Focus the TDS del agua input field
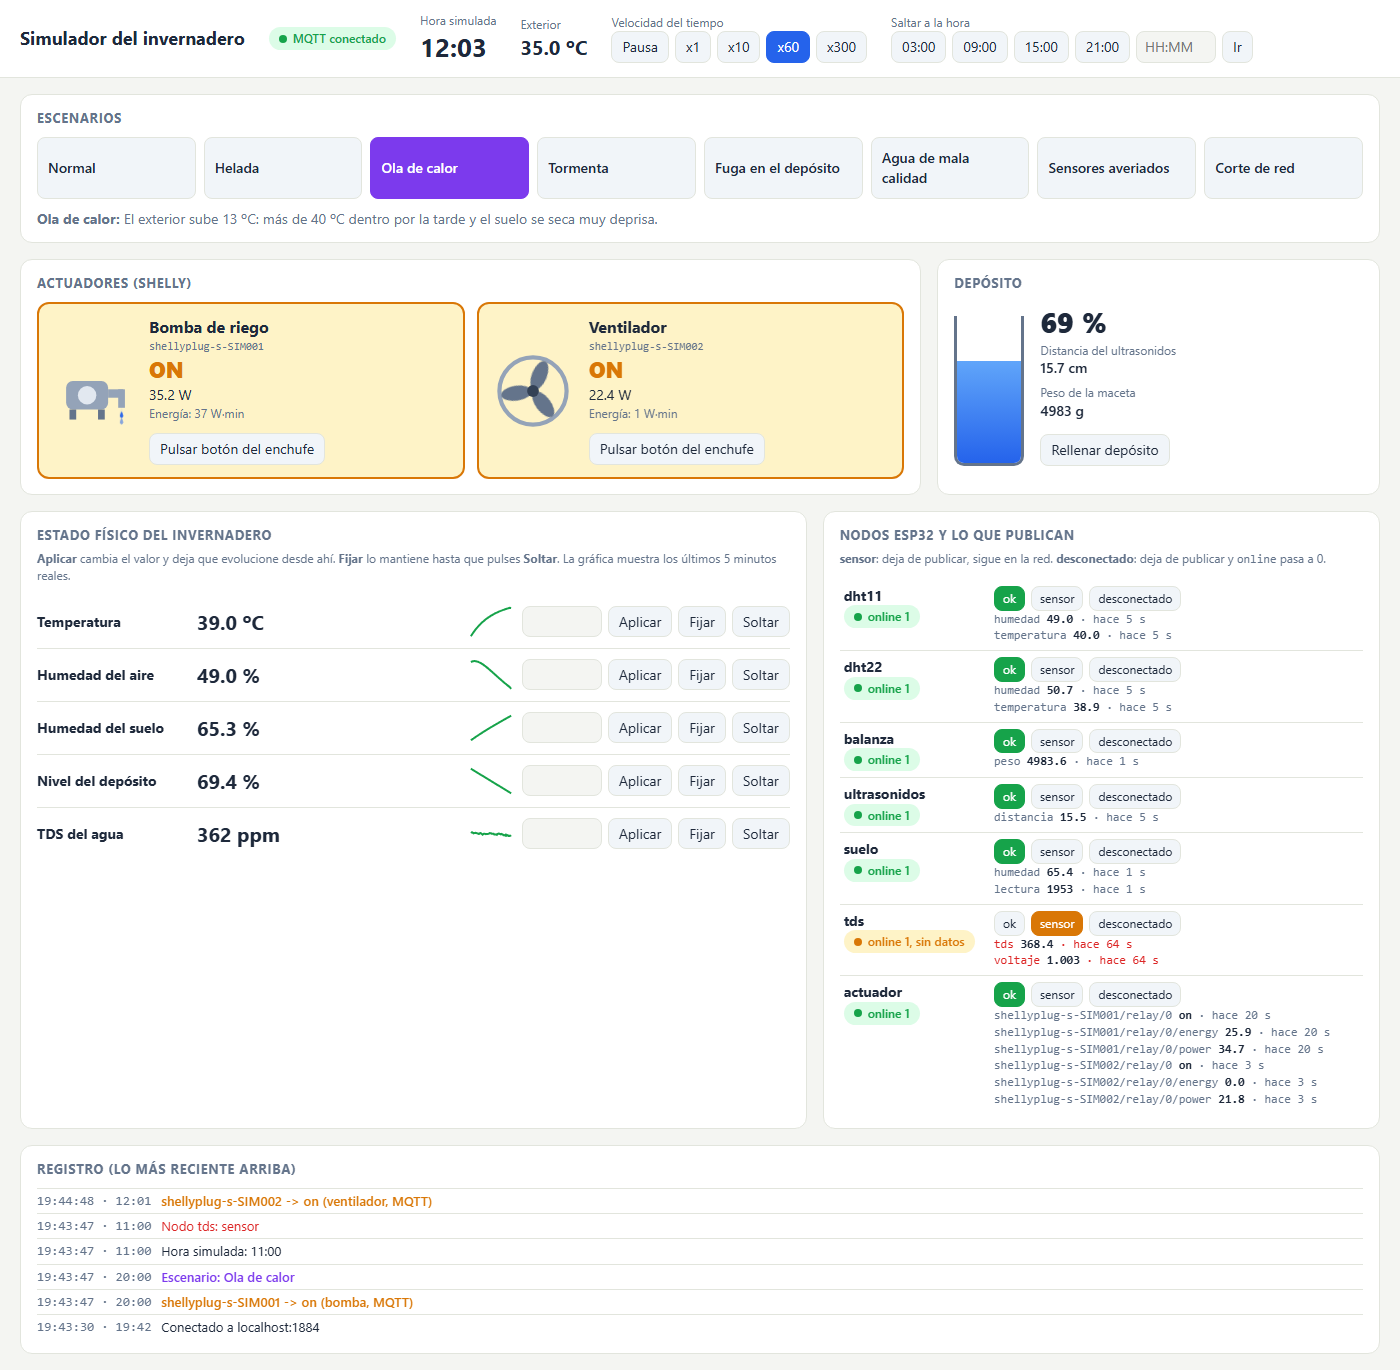Image resolution: width=1400 pixels, height=1370 pixels. [x=562, y=834]
